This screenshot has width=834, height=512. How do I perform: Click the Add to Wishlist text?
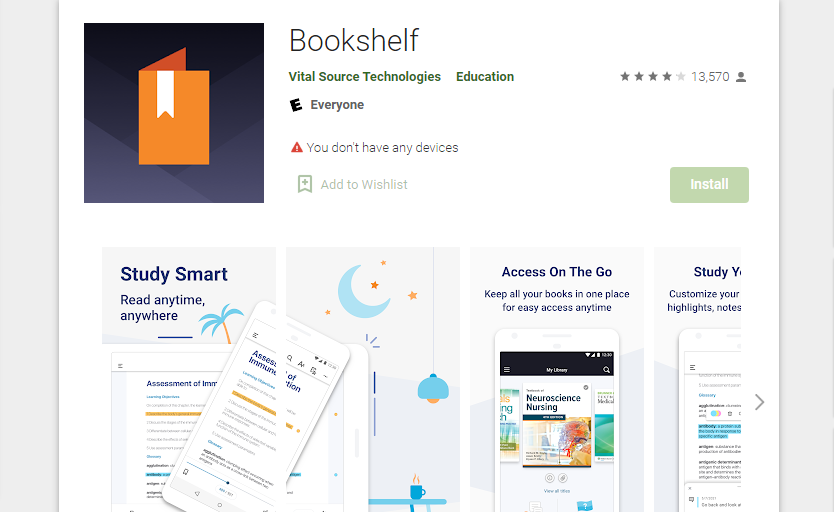tap(364, 184)
